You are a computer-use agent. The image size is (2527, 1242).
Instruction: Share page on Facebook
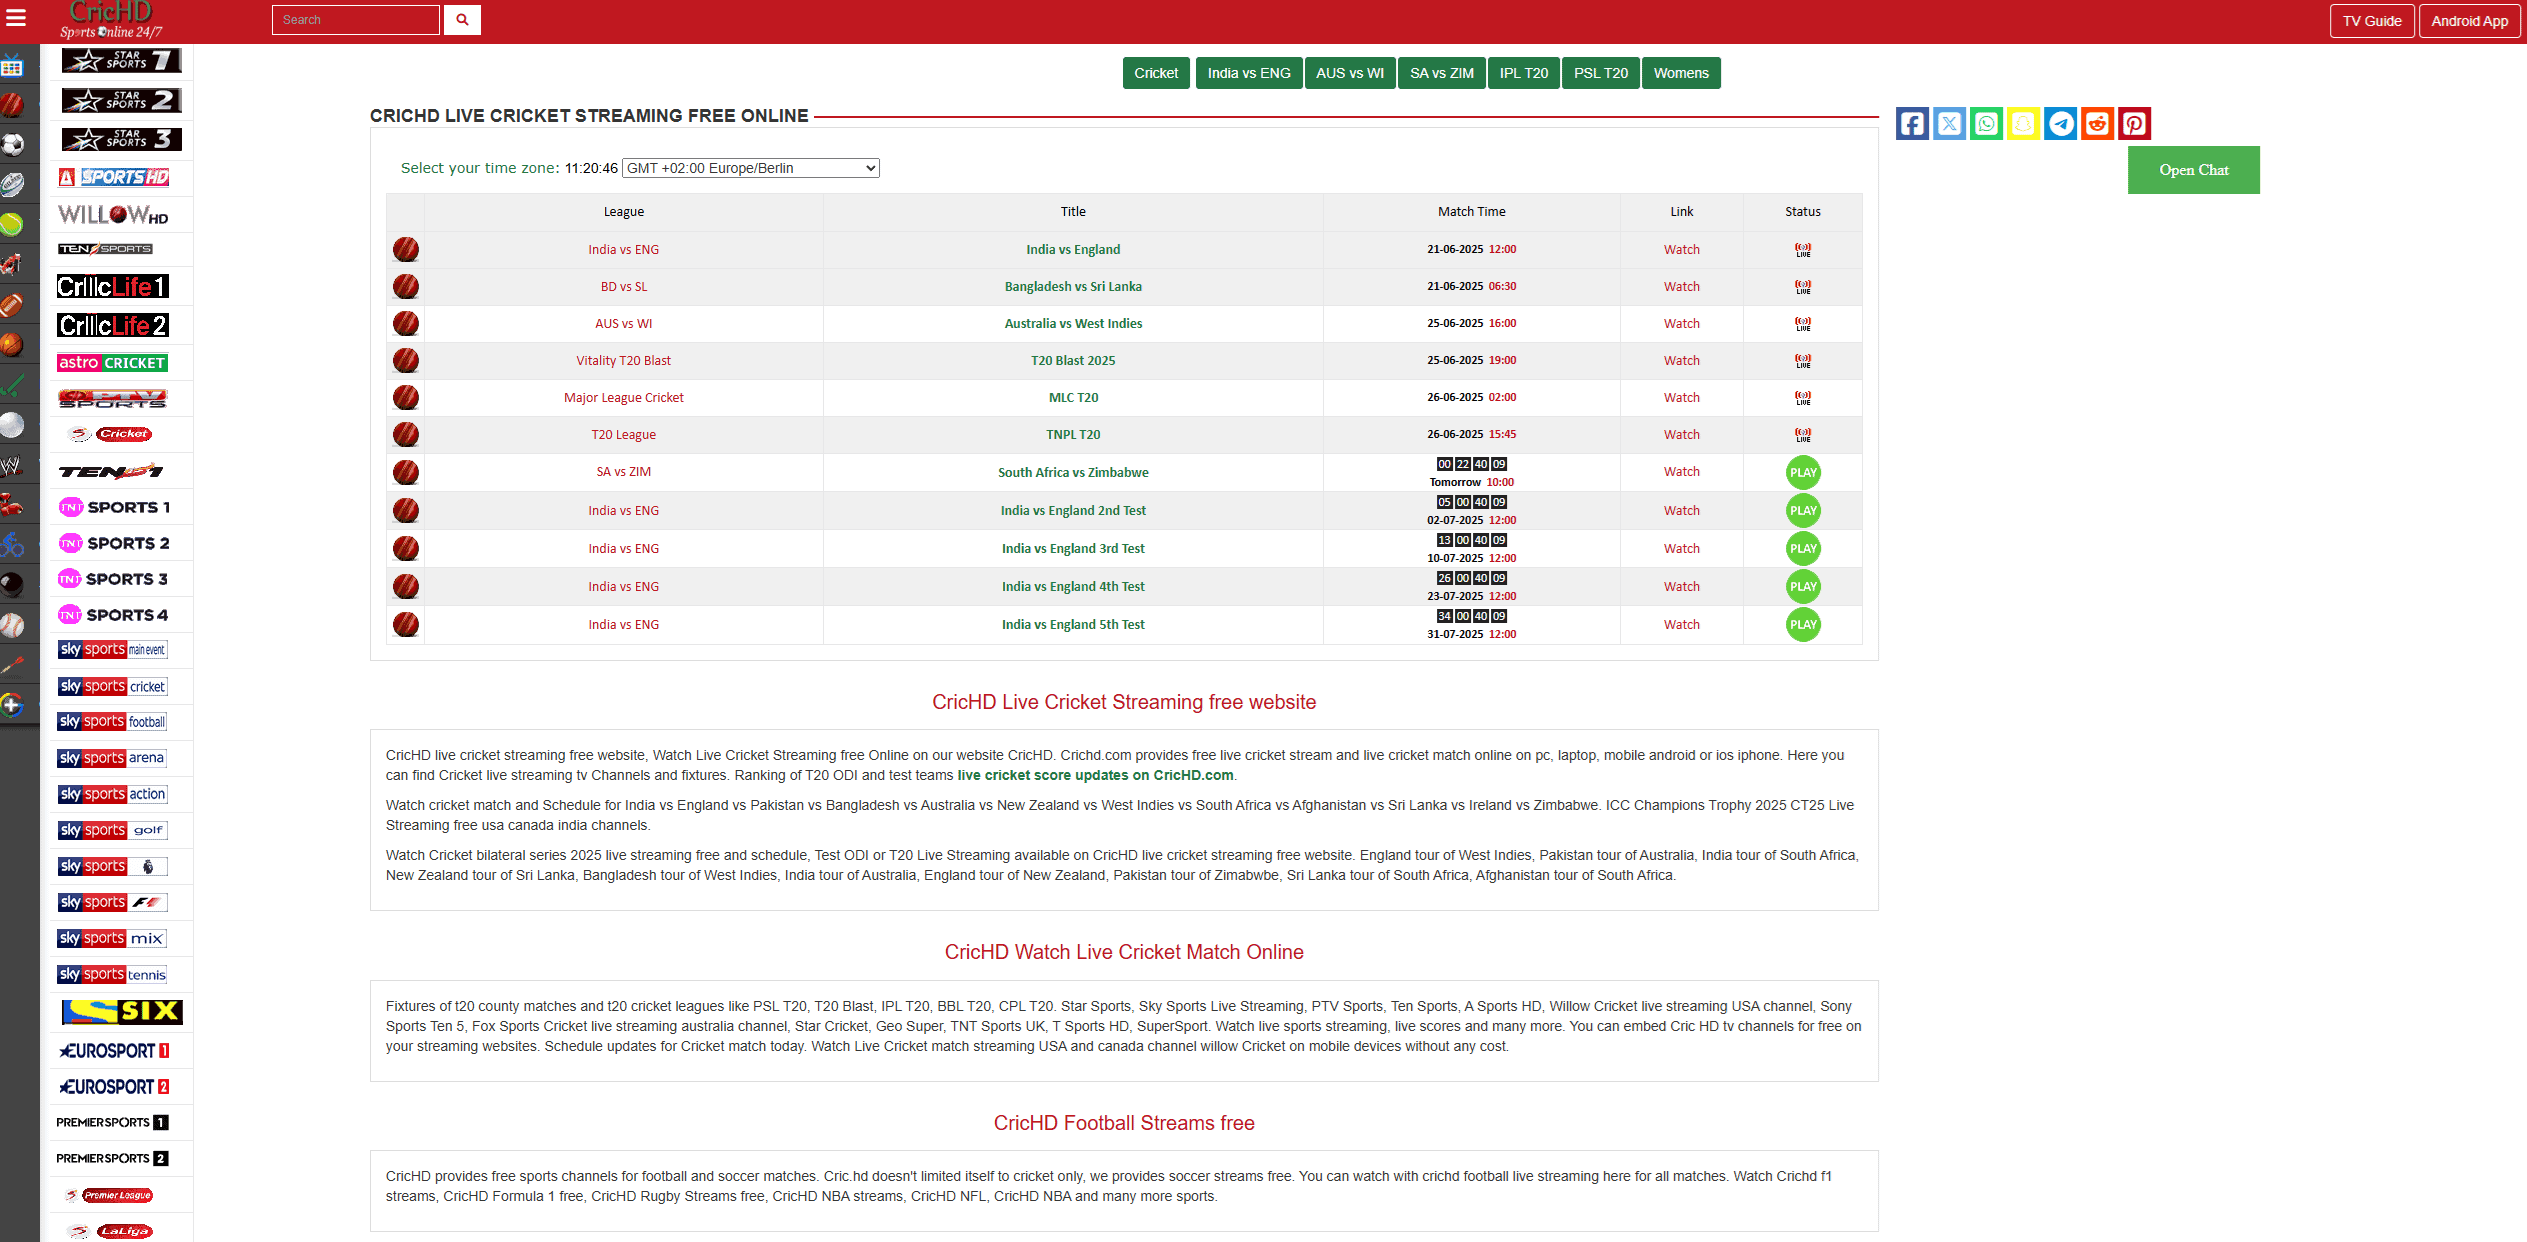tap(1912, 124)
